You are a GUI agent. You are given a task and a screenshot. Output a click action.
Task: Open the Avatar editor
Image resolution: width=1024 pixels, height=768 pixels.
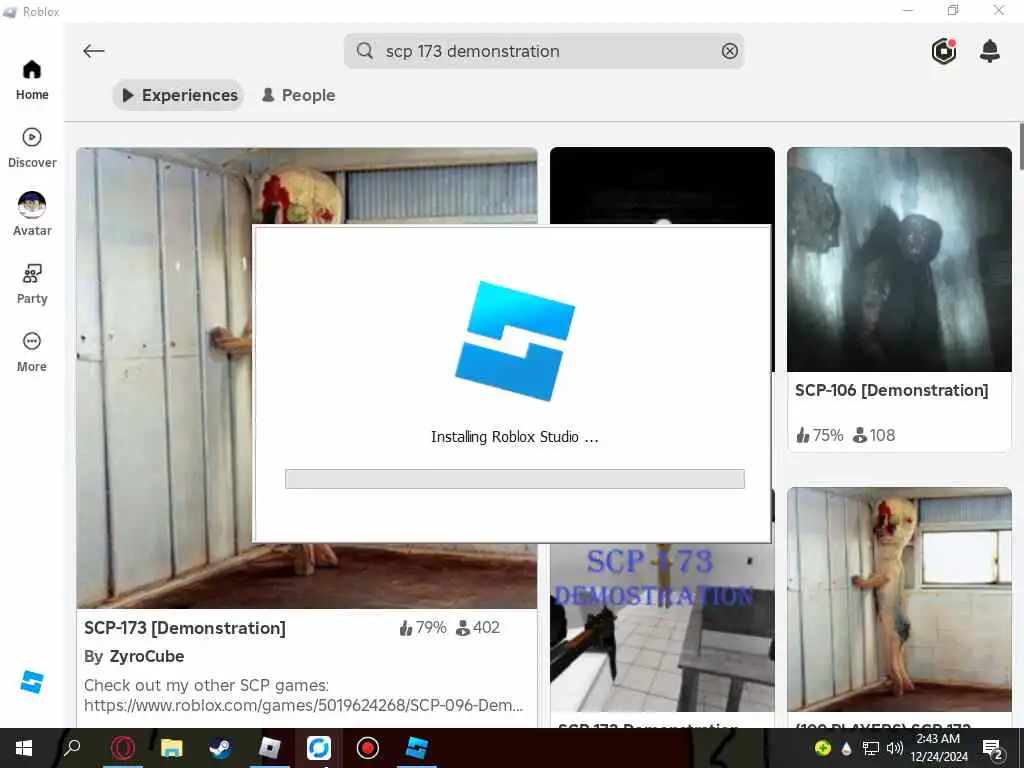(32, 215)
